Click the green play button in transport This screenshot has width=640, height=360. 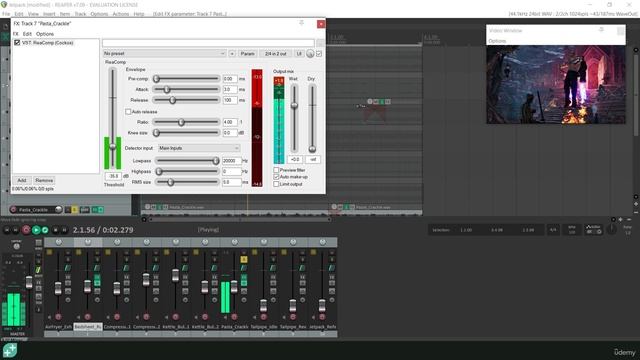coord(36,230)
